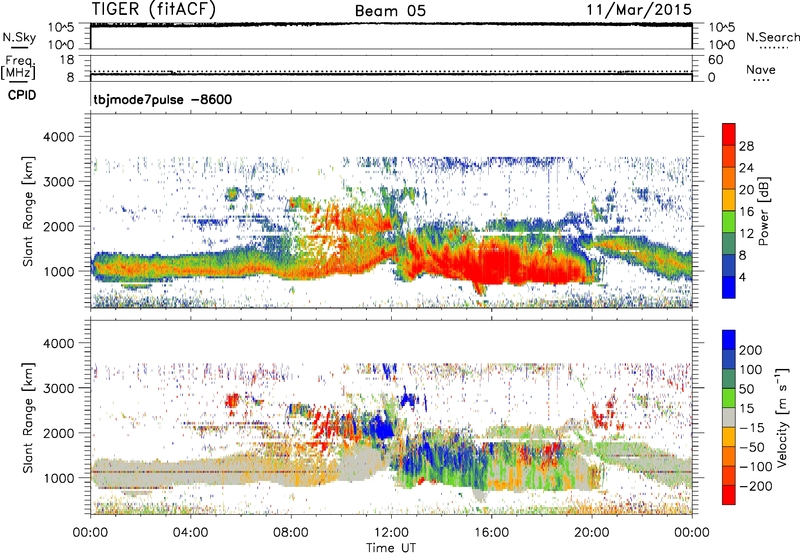Click the 'TIGER (fitACF)' plot title

click(x=154, y=9)
